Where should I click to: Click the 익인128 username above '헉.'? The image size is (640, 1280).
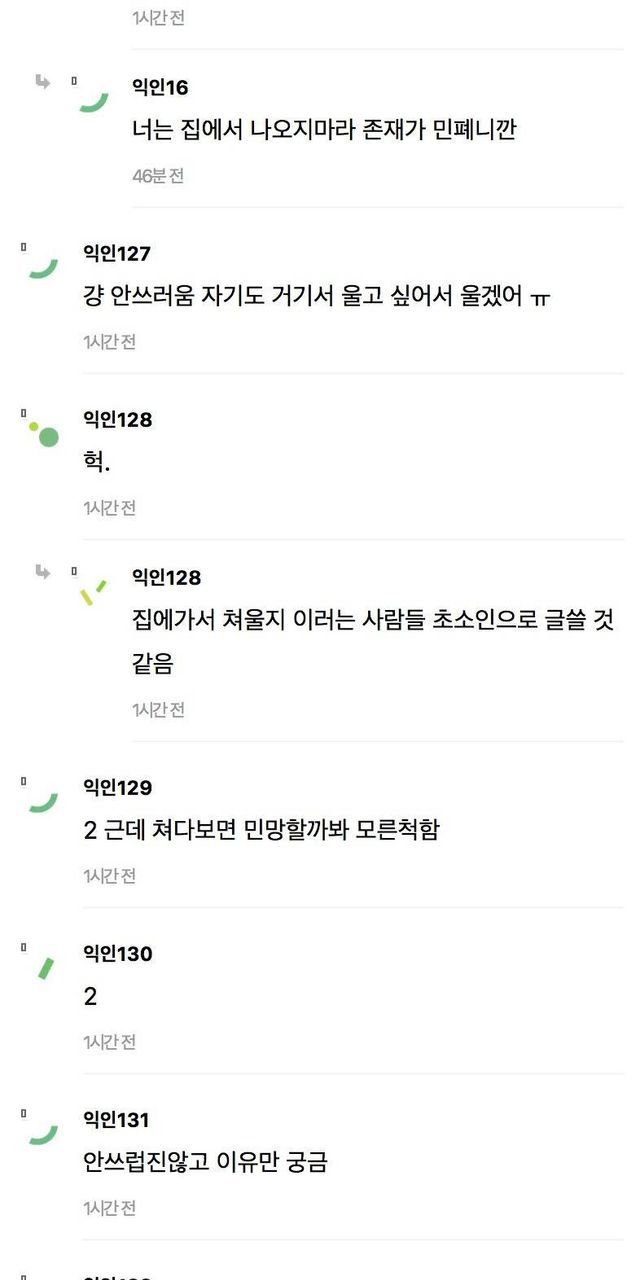(117, 420)
